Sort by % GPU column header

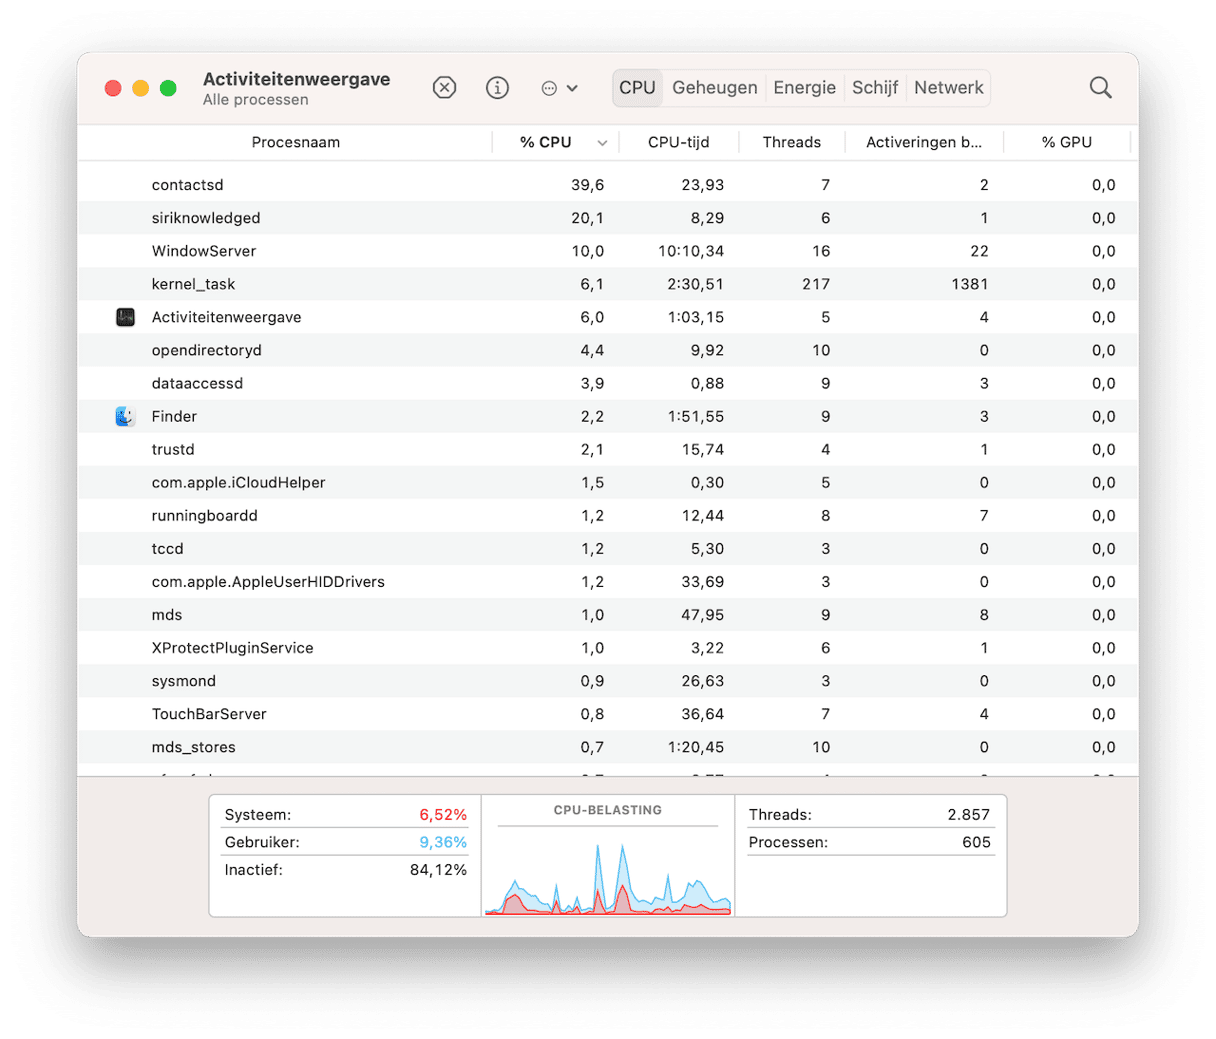1066,142
